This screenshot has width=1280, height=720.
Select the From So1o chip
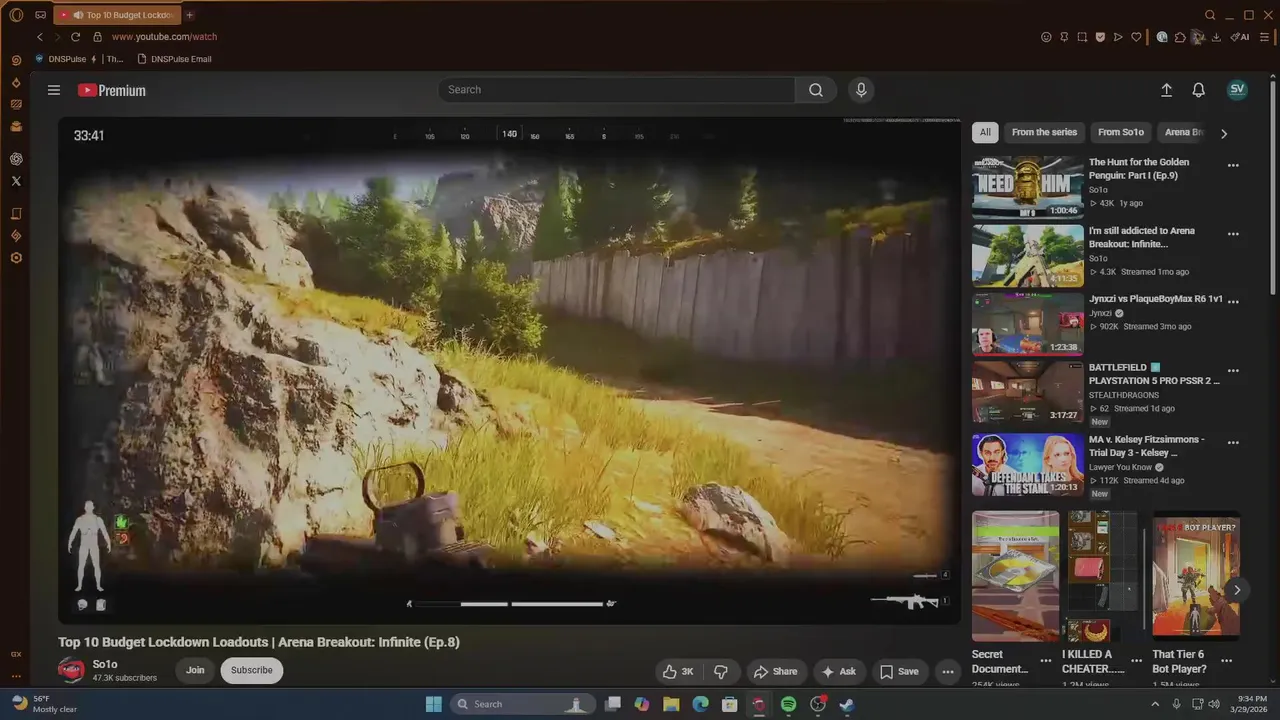[x=1120, y=132]
